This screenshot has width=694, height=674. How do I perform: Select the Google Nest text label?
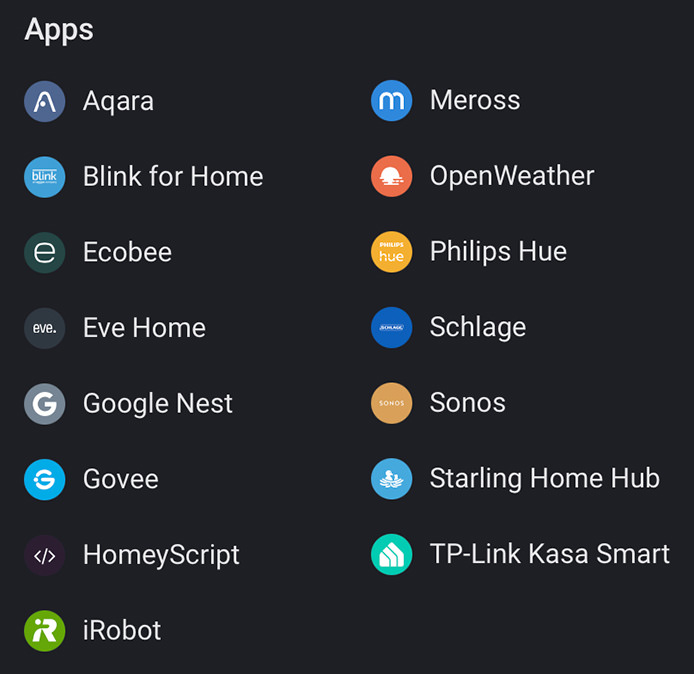(x=158, y=404)
